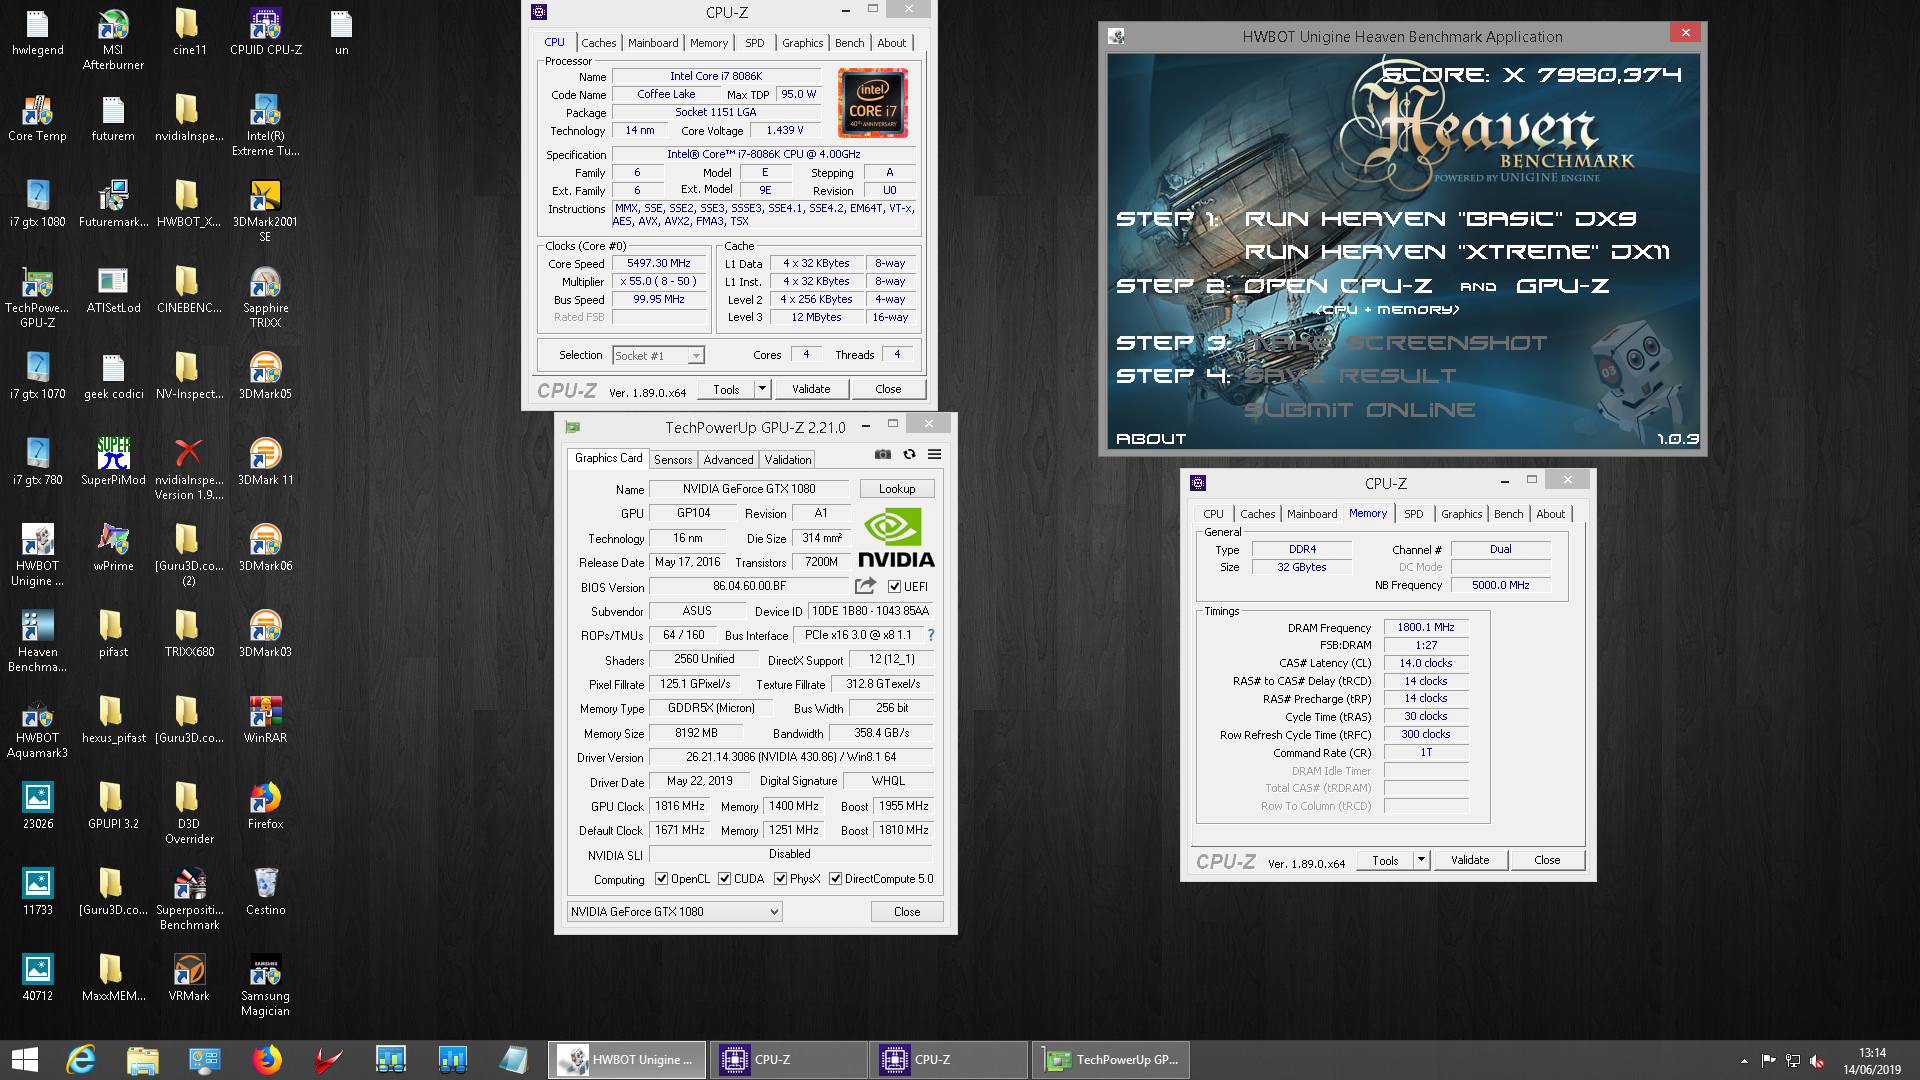Image resolution: width=1920 pixels, height=1080 pixels.
Task: Click bus interface question mark in GPU-Z
Action: click(x=930, y=635)
